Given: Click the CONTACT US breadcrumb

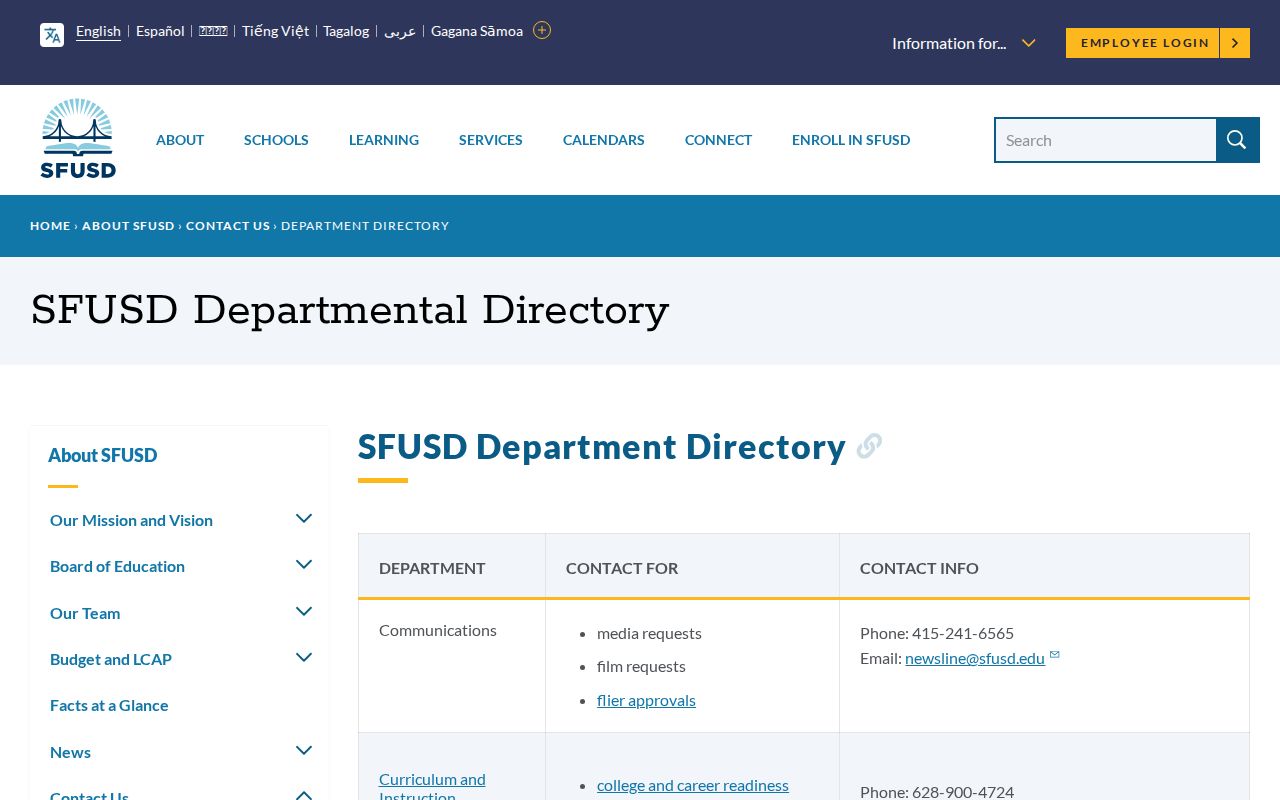Looking at the screenshot, I should 228,226.
